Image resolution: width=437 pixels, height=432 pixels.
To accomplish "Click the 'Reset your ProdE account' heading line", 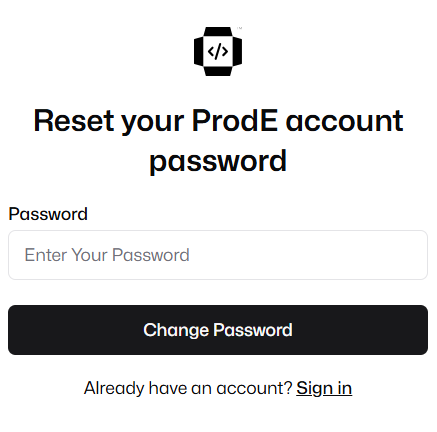I will [x=219, y=121].
